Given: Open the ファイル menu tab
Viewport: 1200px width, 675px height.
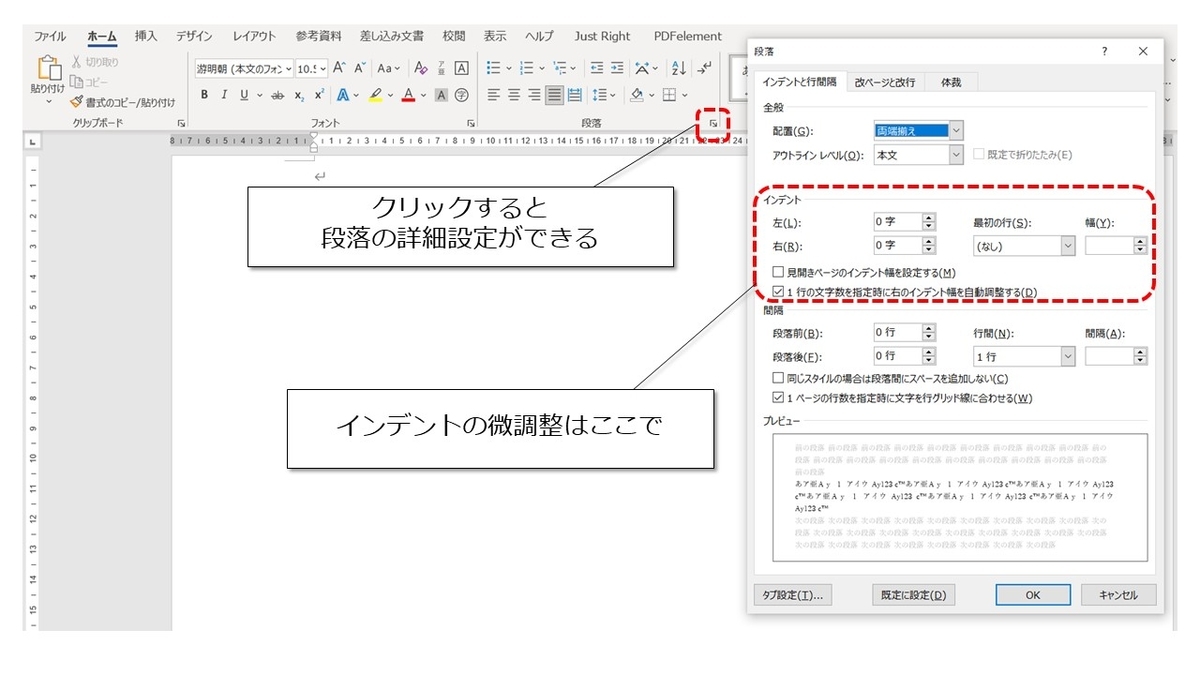Looking at the screenshot, I should pyautogui.click(x=50, y=36).
